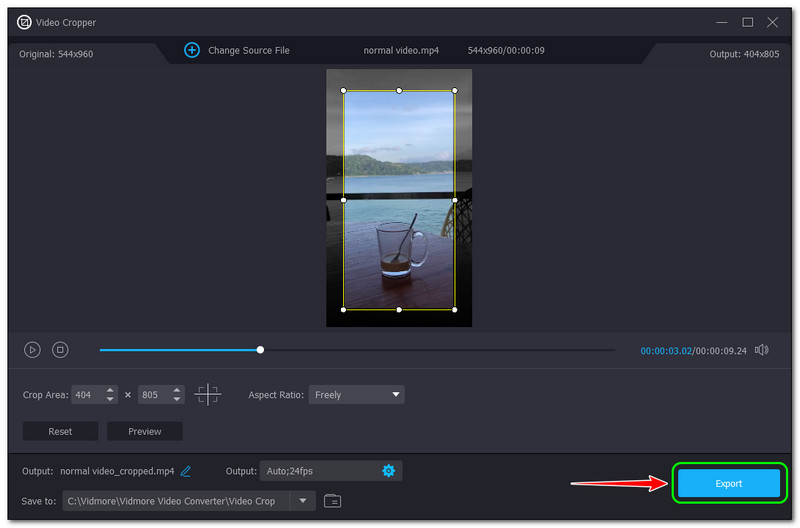This screenshot has width=800, height=528.
Task: Center the crop area with crosshair icon
Action: (x=208, y=394)
